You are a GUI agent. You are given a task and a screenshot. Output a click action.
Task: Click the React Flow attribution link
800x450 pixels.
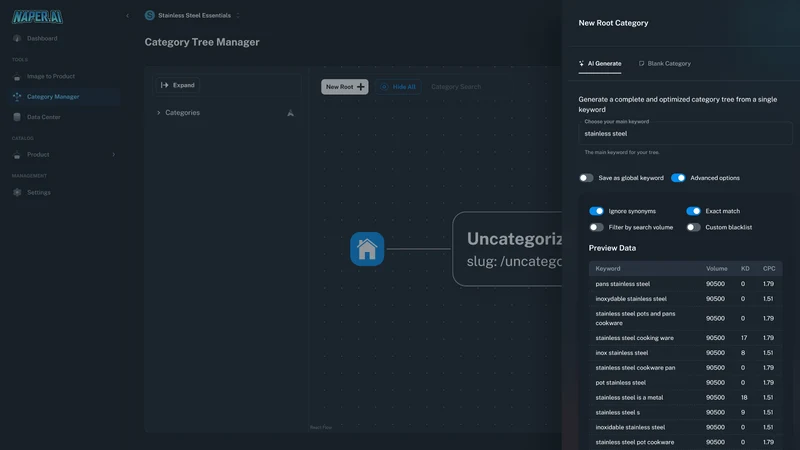click(321, 428)
